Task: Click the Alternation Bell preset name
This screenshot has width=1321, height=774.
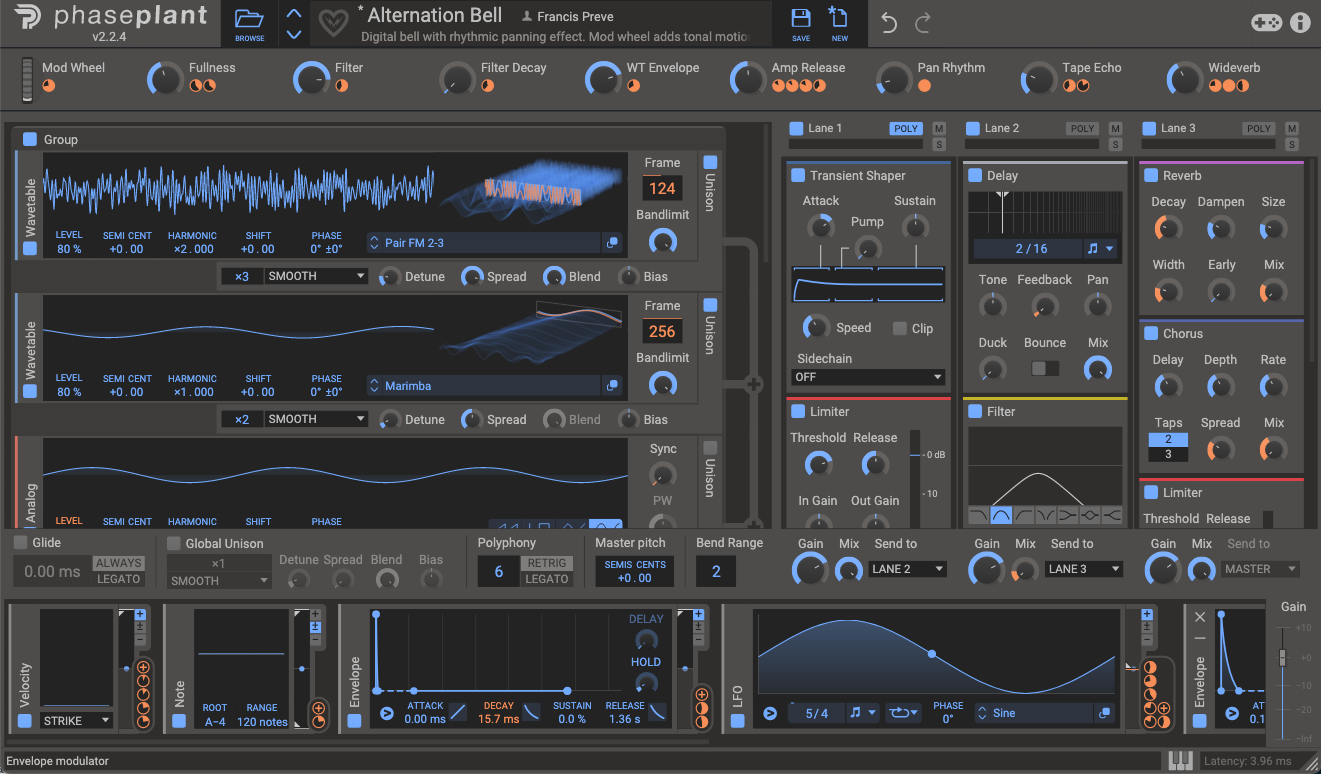Action: (x=435, y=15)
